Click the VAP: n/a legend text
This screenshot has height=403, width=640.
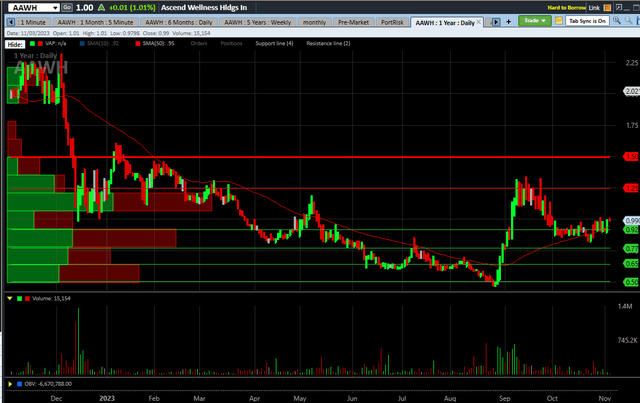(56, 43)
